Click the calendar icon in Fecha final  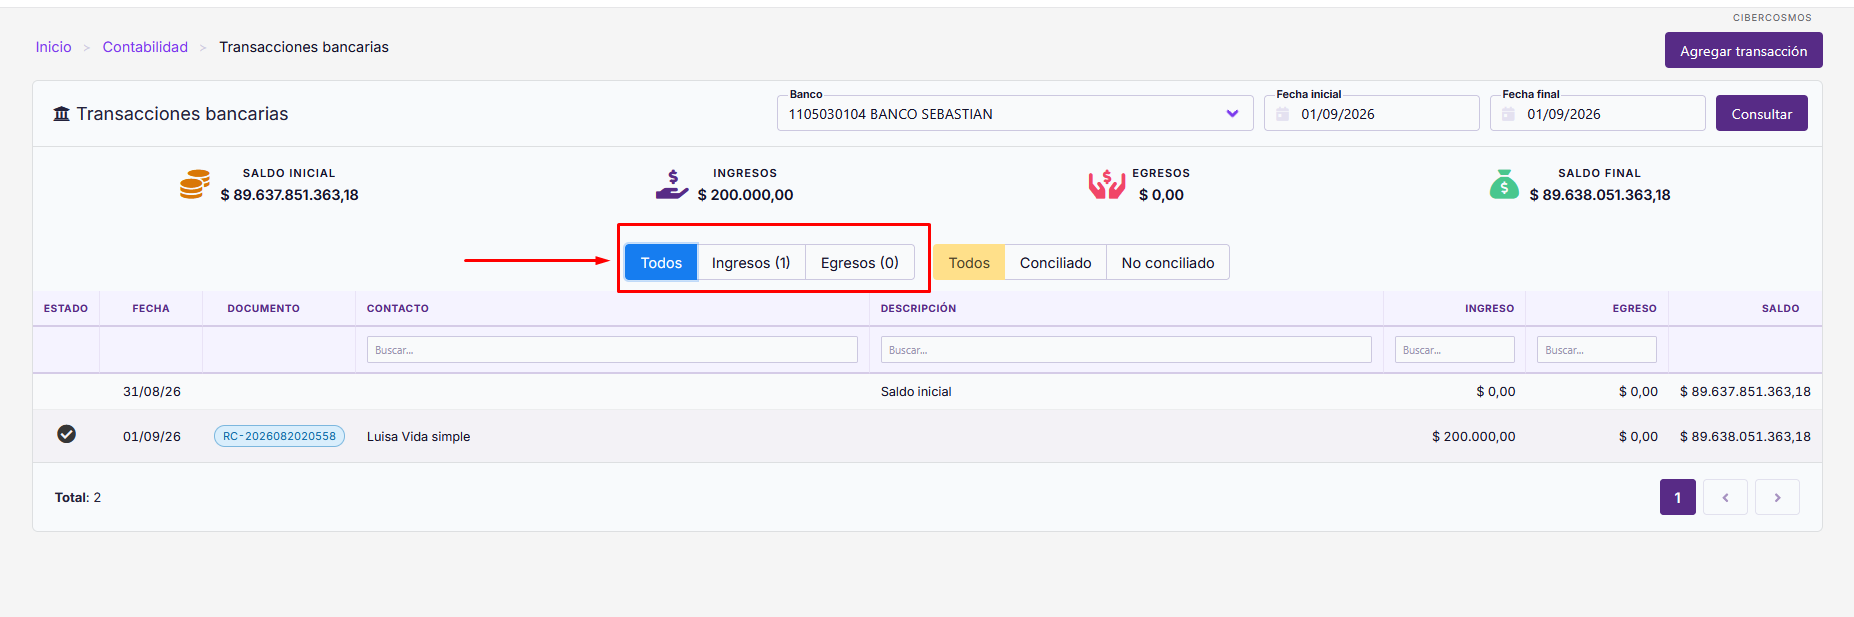click(x=1508, y=114)
